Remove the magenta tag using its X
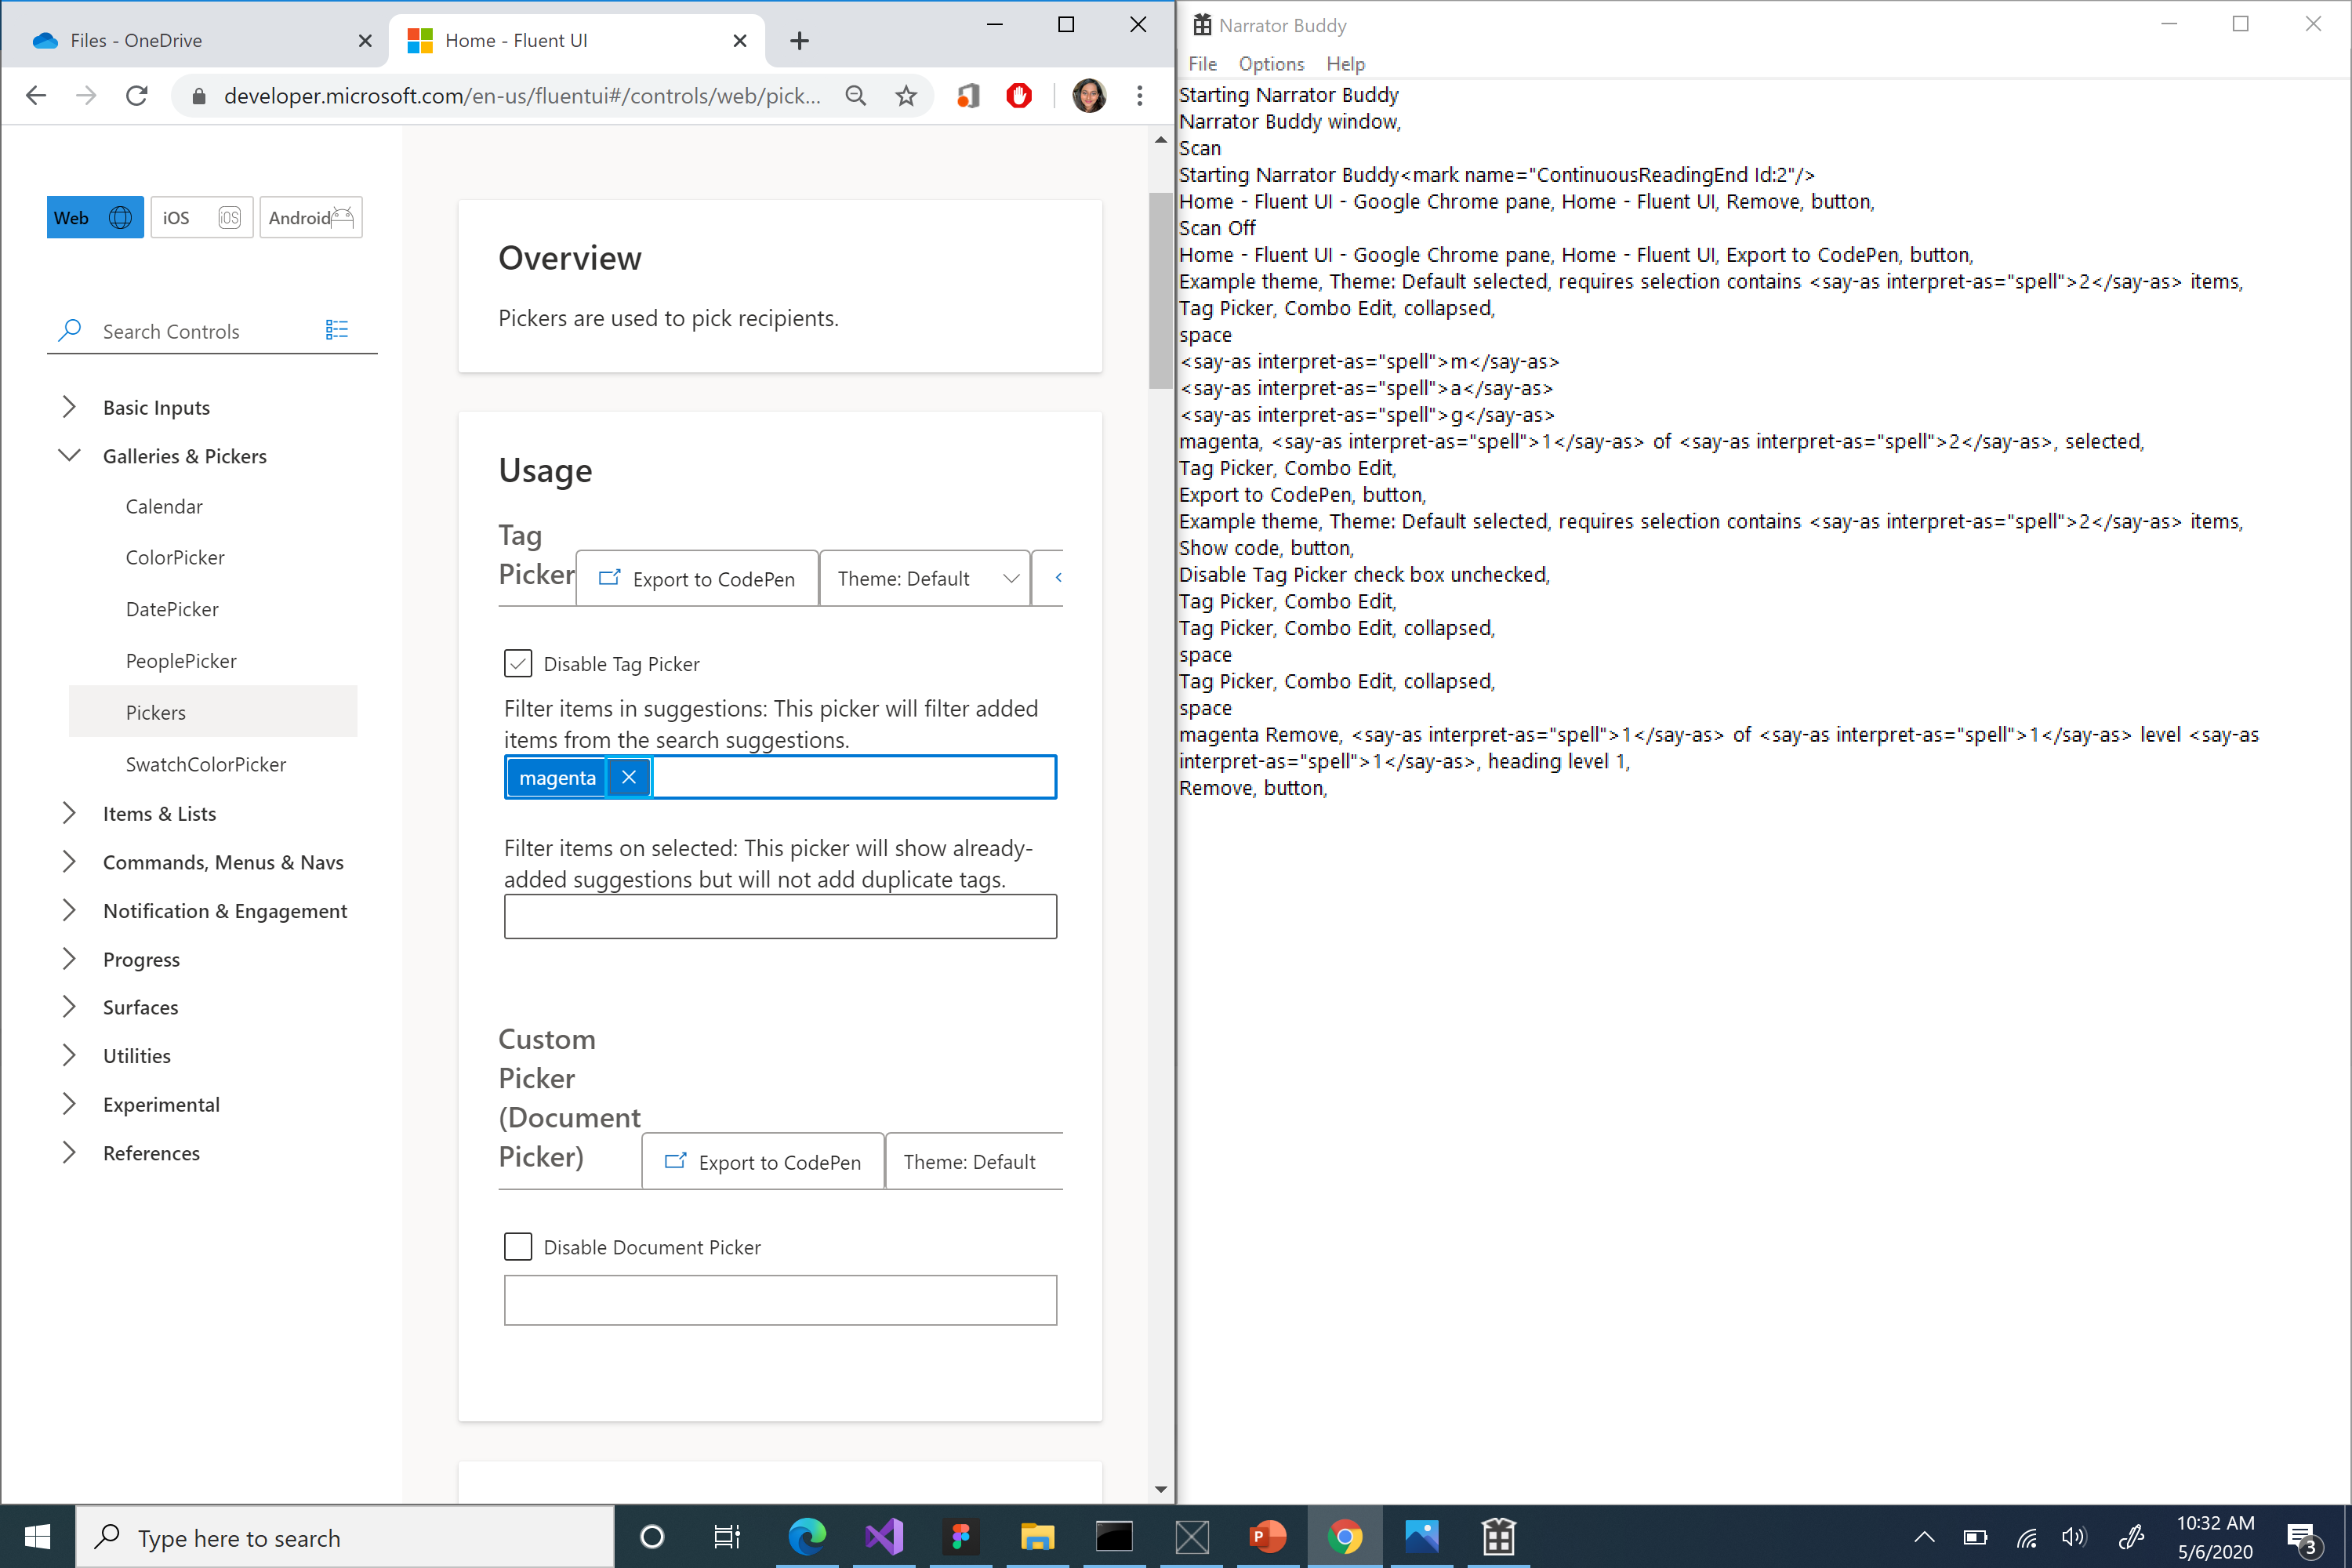Image resolution: width=2352 pixels, height=1568 pixels. (x=629, y=777)
